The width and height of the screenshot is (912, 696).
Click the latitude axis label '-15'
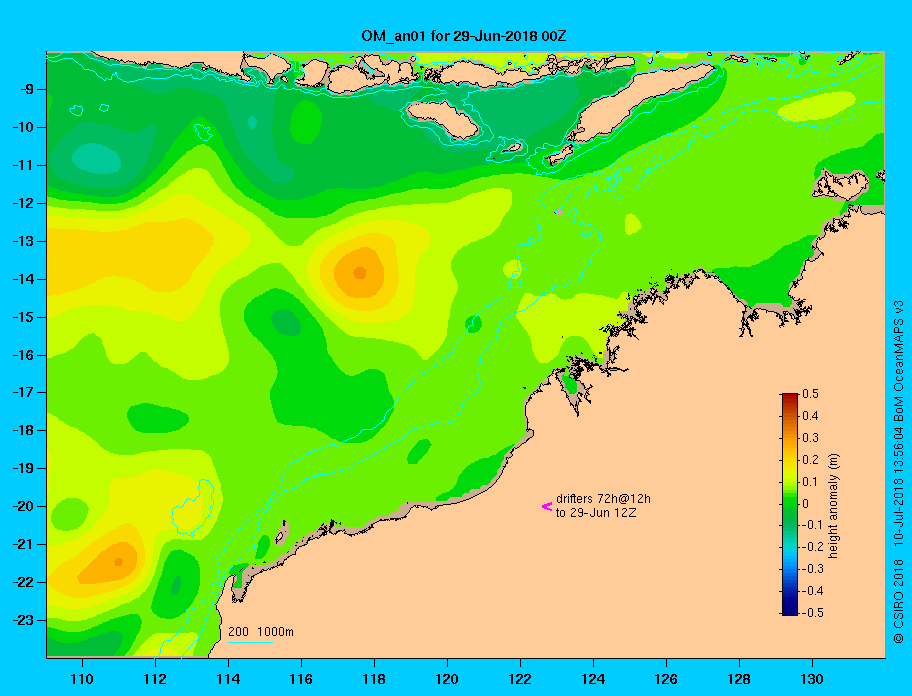coord(23,317)
